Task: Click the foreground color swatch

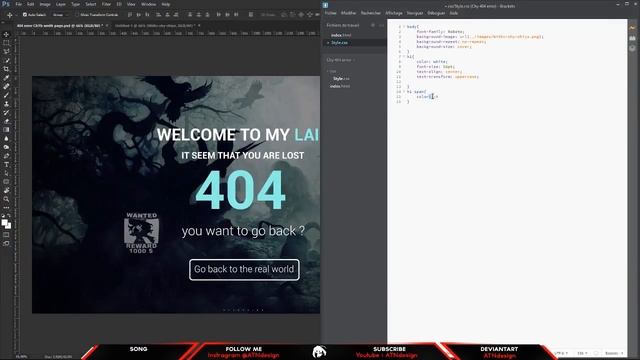Action: tap(4, 222)
